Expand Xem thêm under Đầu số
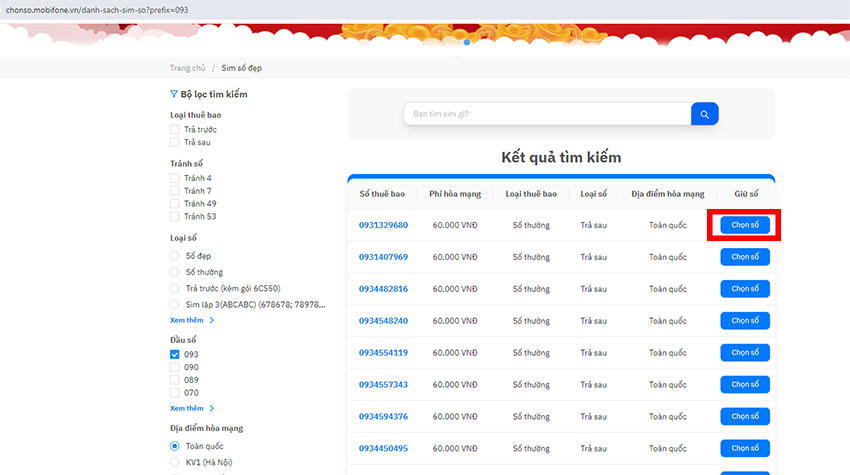This screenshot has height=475, width=850. pos(192,408)
